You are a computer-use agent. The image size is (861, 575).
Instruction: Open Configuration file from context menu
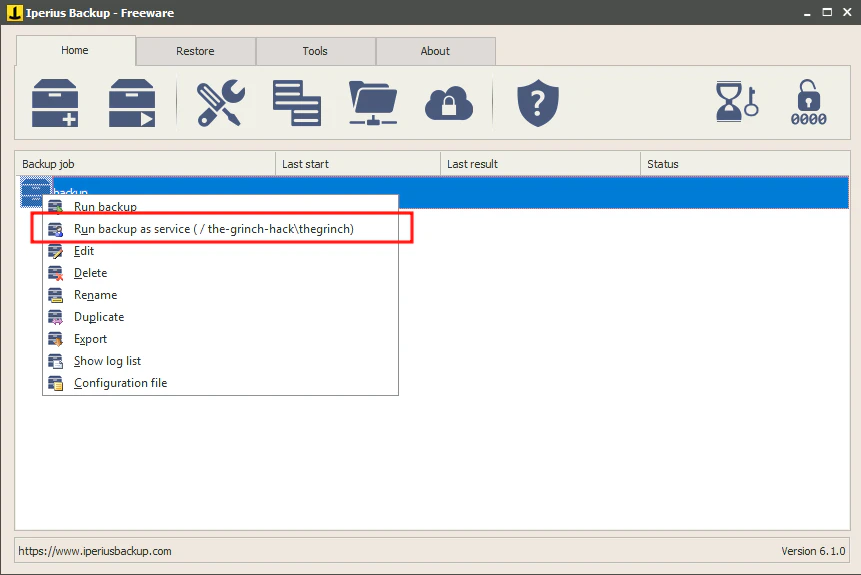click(x=220, y=383)
